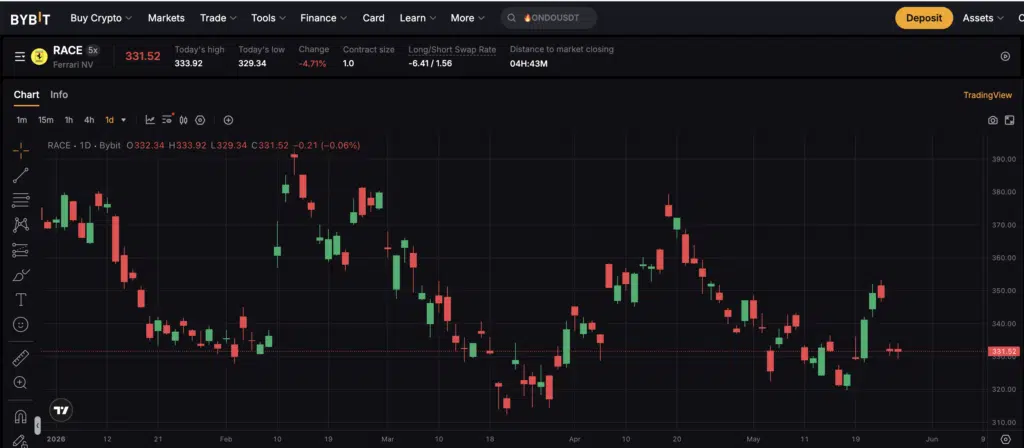
Task: Select the 1m timeframe
Action: (22, 120)
